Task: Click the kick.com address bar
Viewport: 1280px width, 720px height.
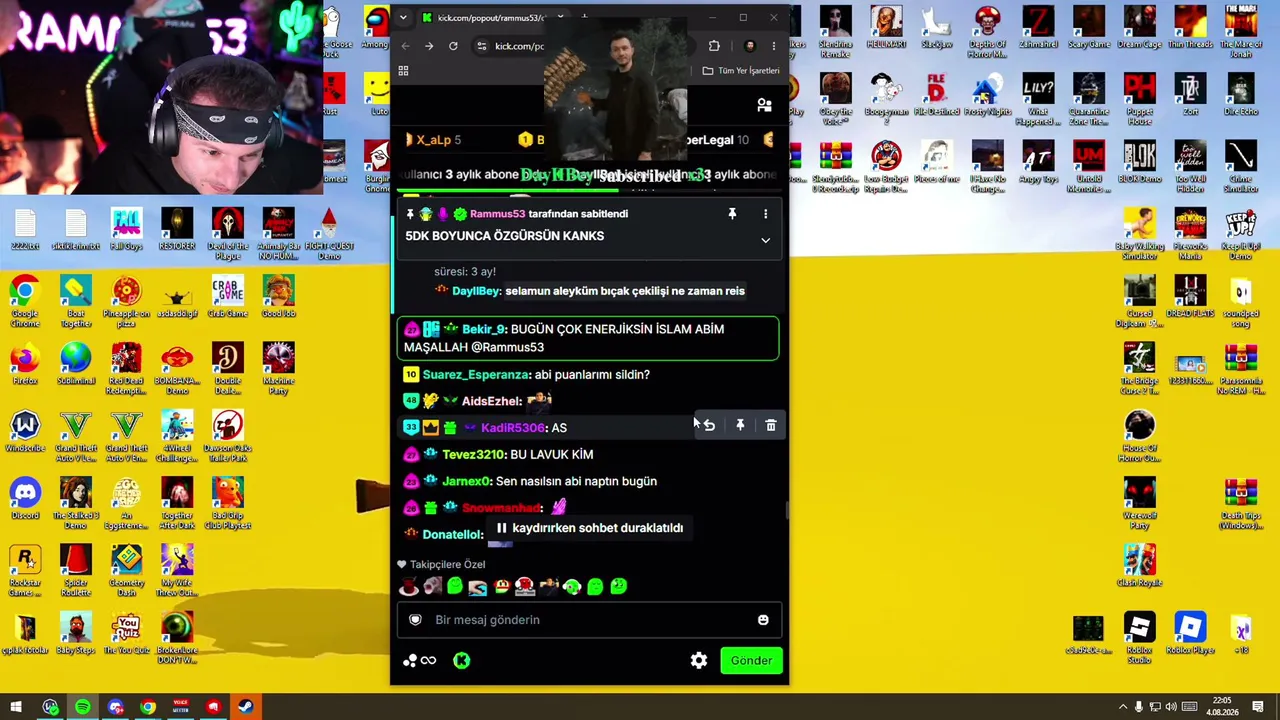Action: click(x=582, y=46)
